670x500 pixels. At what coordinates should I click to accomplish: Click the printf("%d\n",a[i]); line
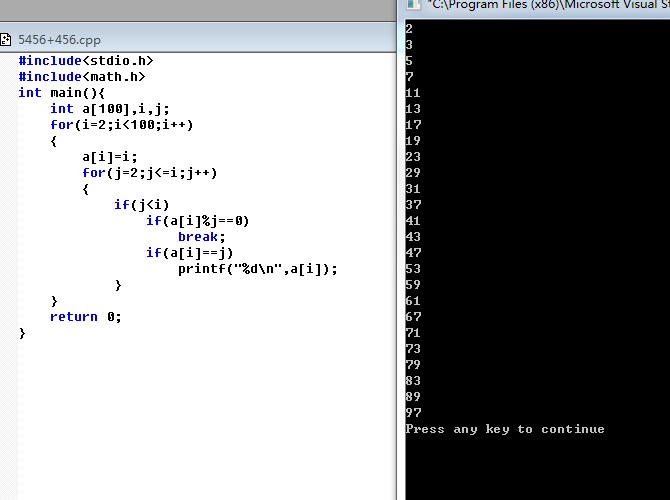258,269
